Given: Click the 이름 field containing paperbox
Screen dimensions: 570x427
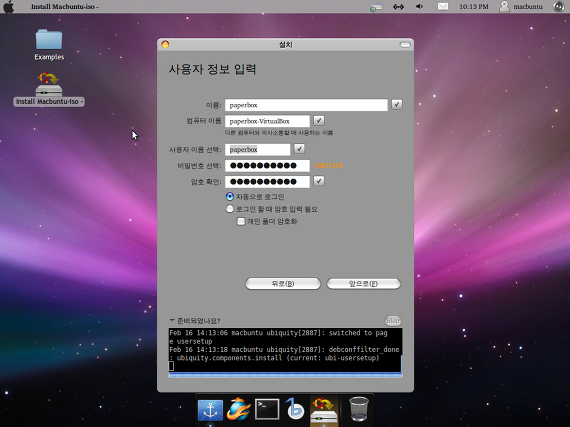Looking at the screenshot, I should pyautogui.click(x=306, y=105).
